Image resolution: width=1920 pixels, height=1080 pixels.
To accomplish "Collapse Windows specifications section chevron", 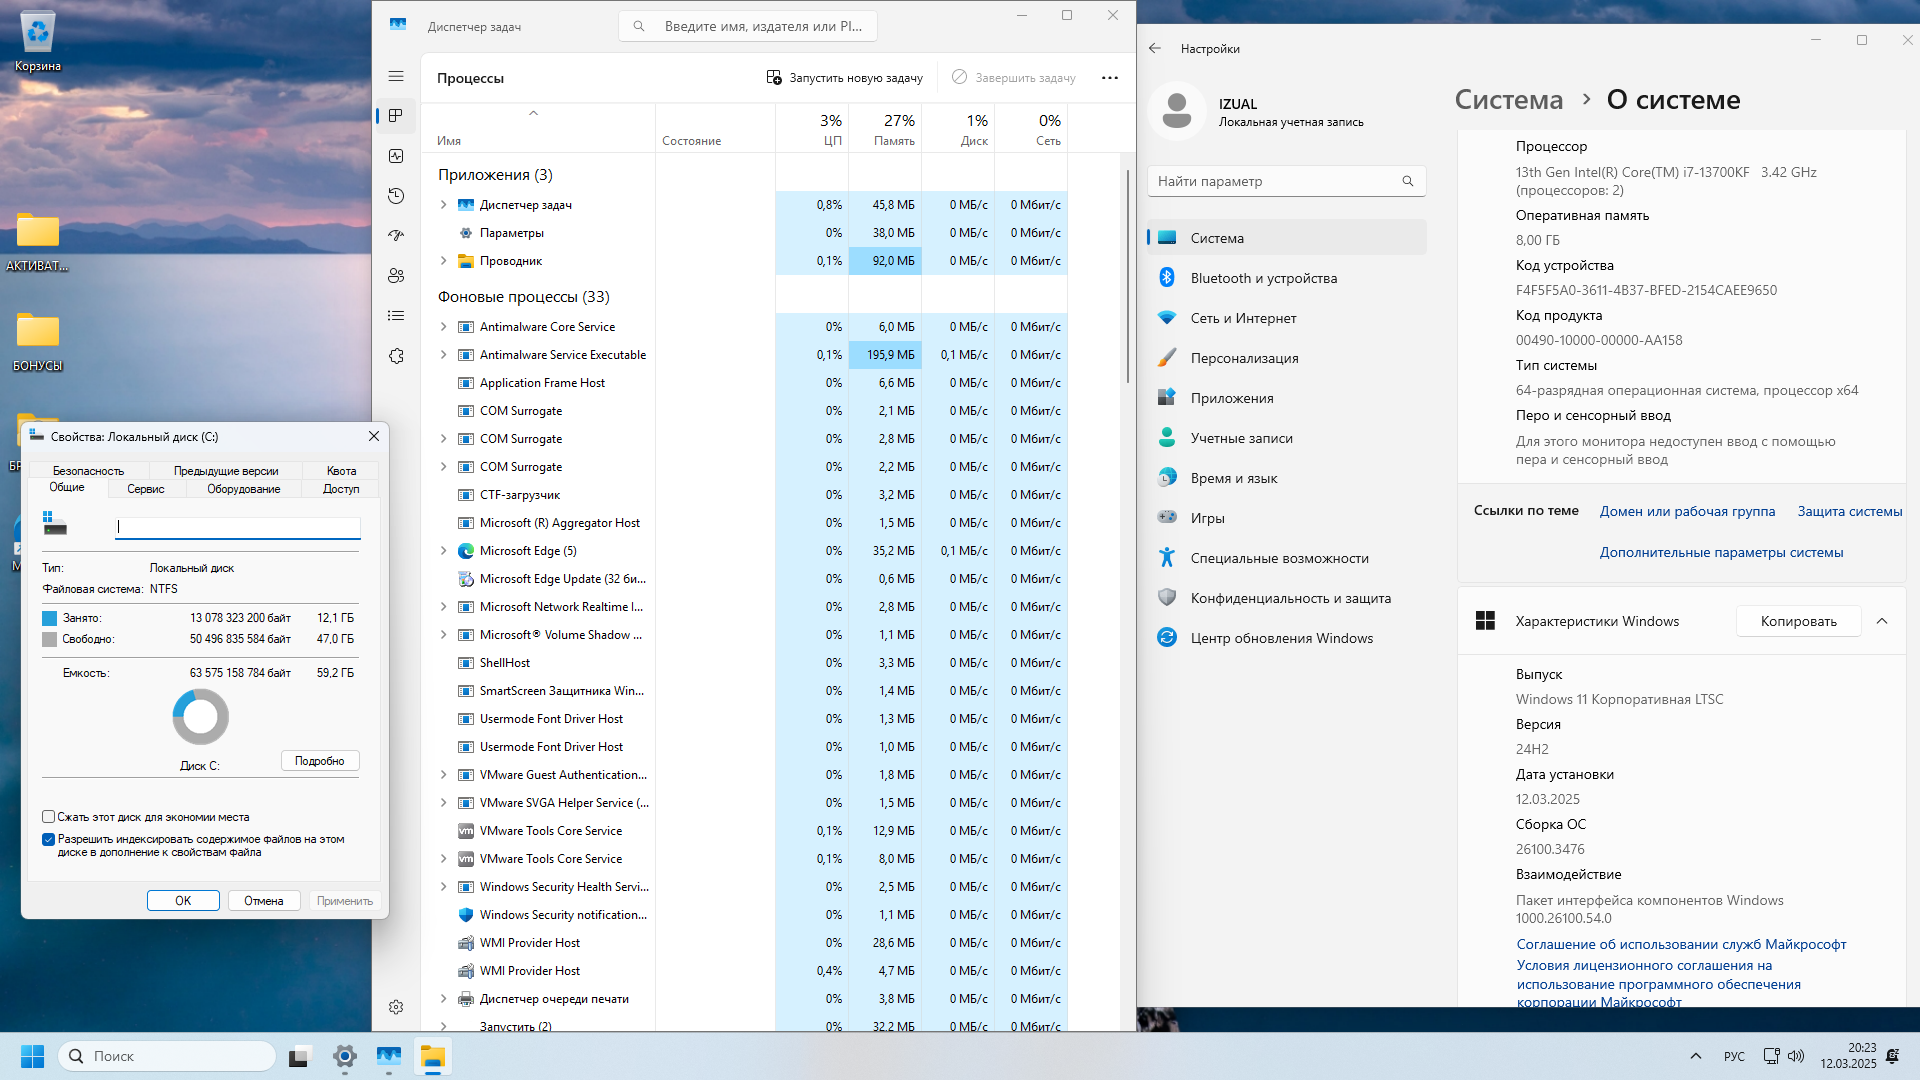I will (x=1881, y=621).
